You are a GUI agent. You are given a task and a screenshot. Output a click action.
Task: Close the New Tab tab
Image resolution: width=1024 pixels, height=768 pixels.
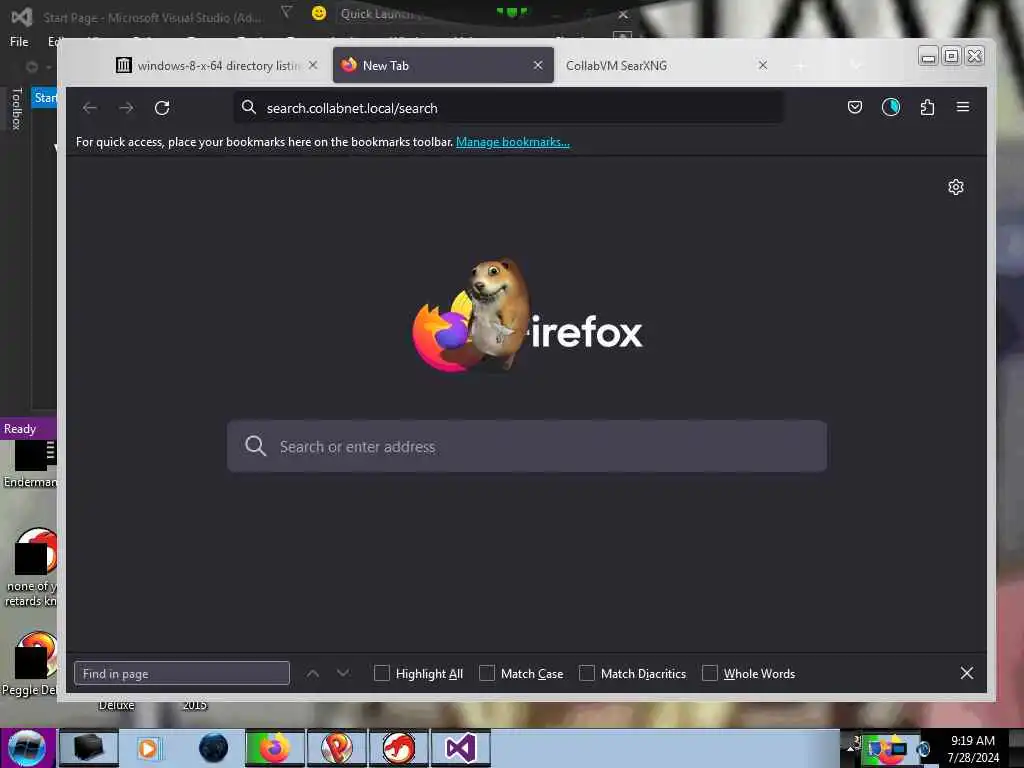(x=538, y=65)
